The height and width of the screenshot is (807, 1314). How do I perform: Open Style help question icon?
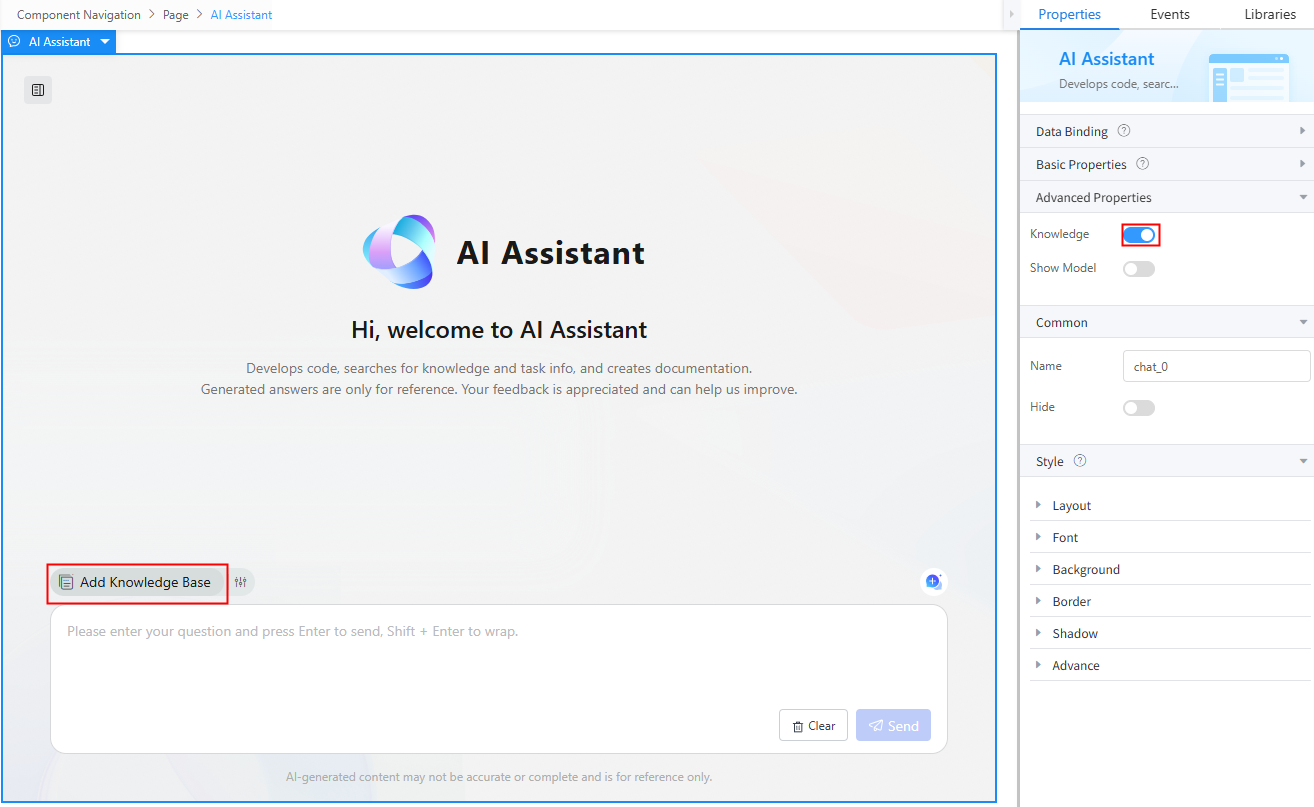[x=1080, y=461]
